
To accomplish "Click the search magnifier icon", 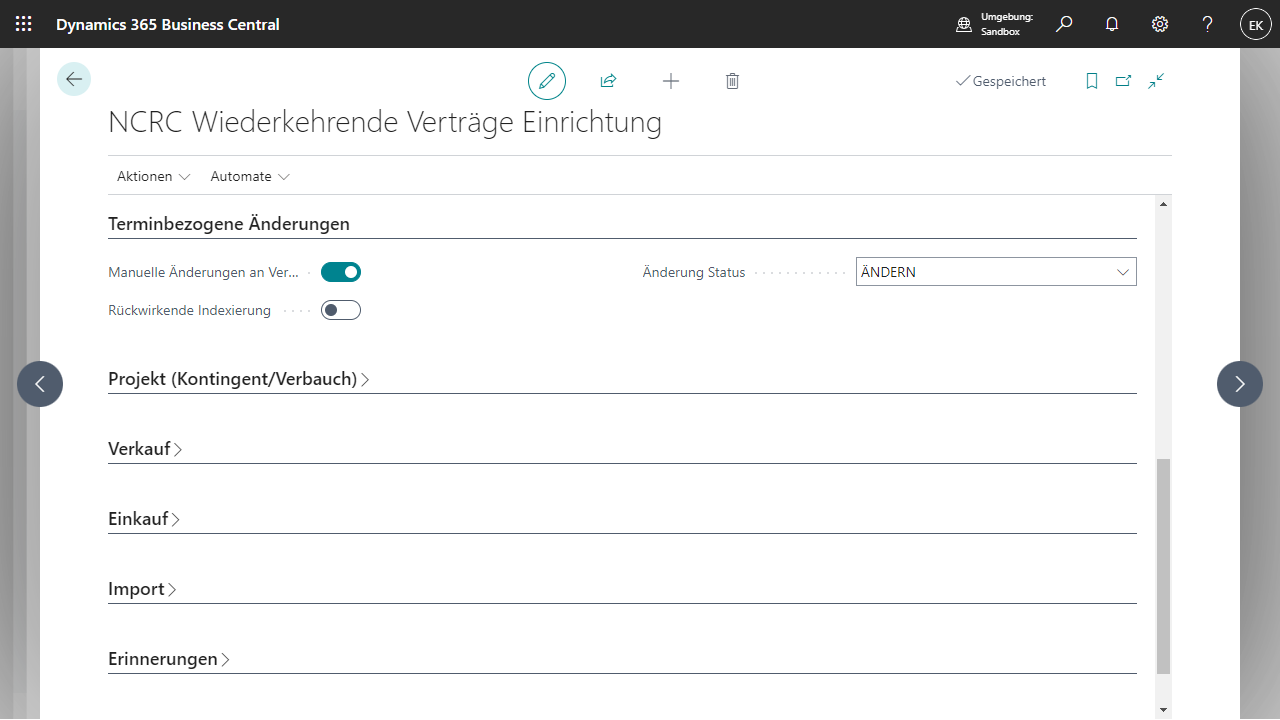I will click(1064, 24).
